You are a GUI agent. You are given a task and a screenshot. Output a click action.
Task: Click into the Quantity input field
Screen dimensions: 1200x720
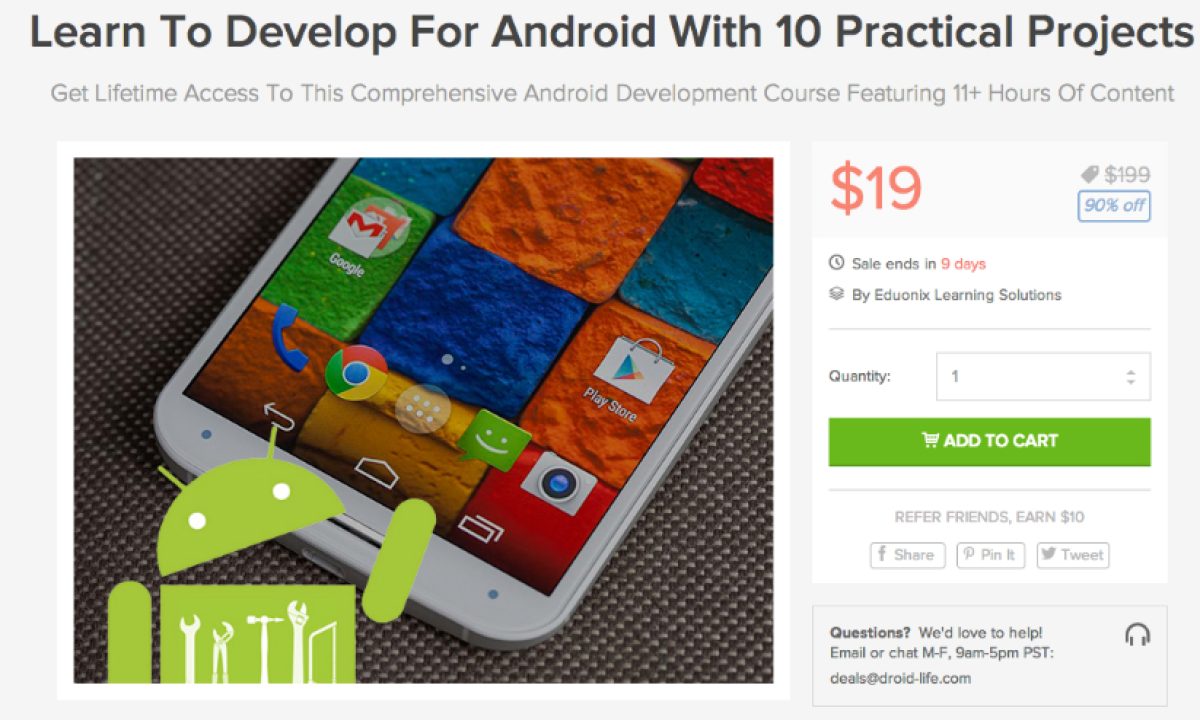point(1043,377)
